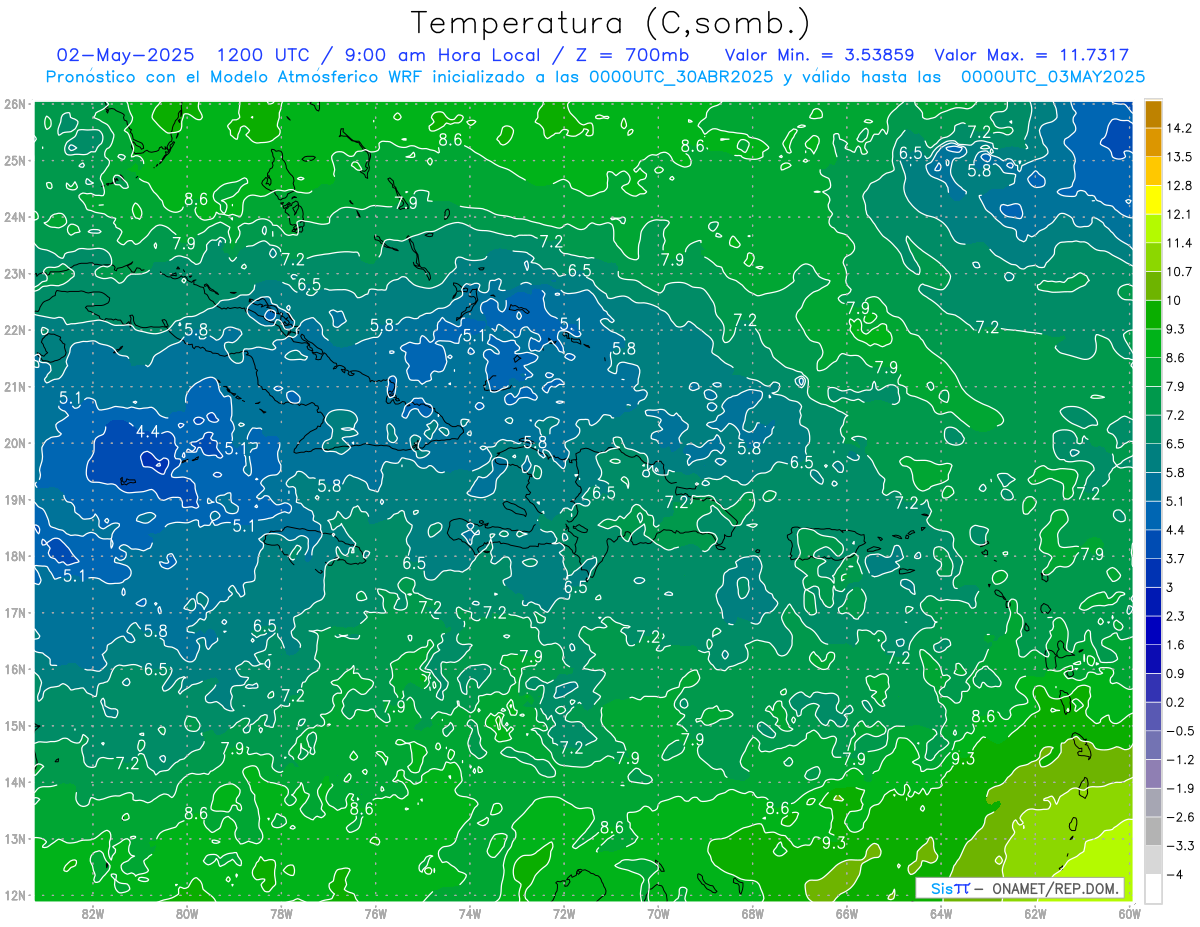Click the "14N" latitude axis label
1200x927 pixels.
click(x=15, y=782)
